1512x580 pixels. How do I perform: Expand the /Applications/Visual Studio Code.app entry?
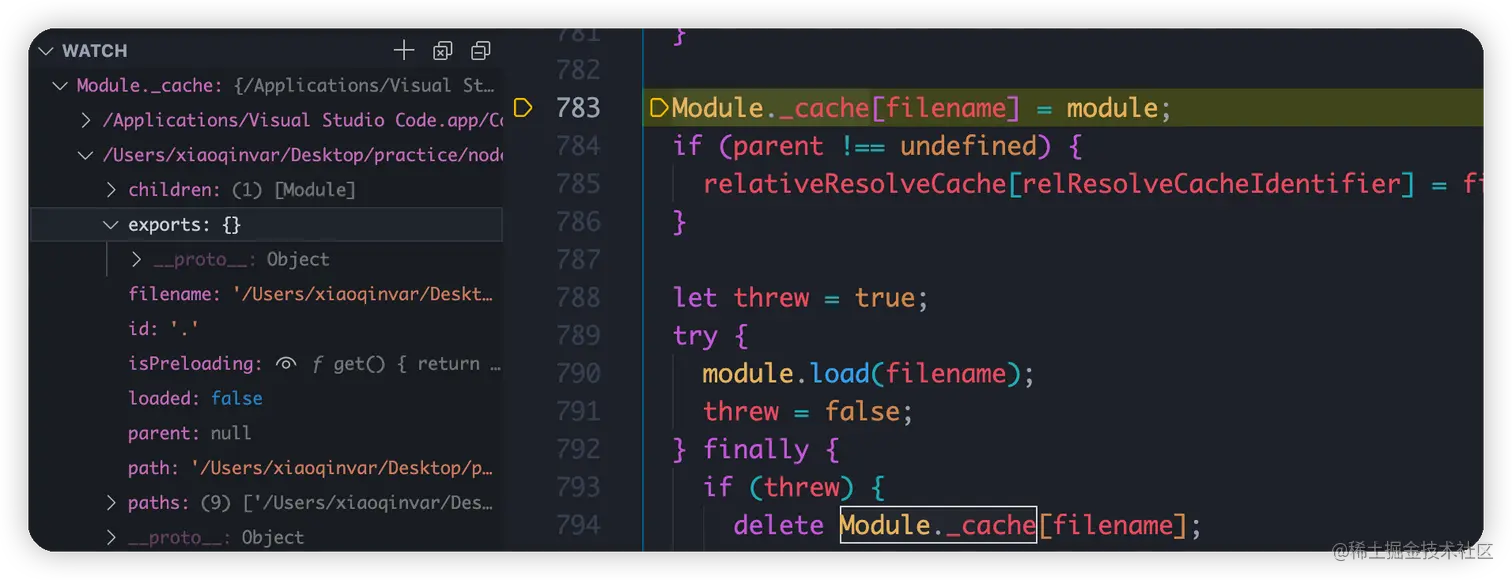click(x=86, y=120)
